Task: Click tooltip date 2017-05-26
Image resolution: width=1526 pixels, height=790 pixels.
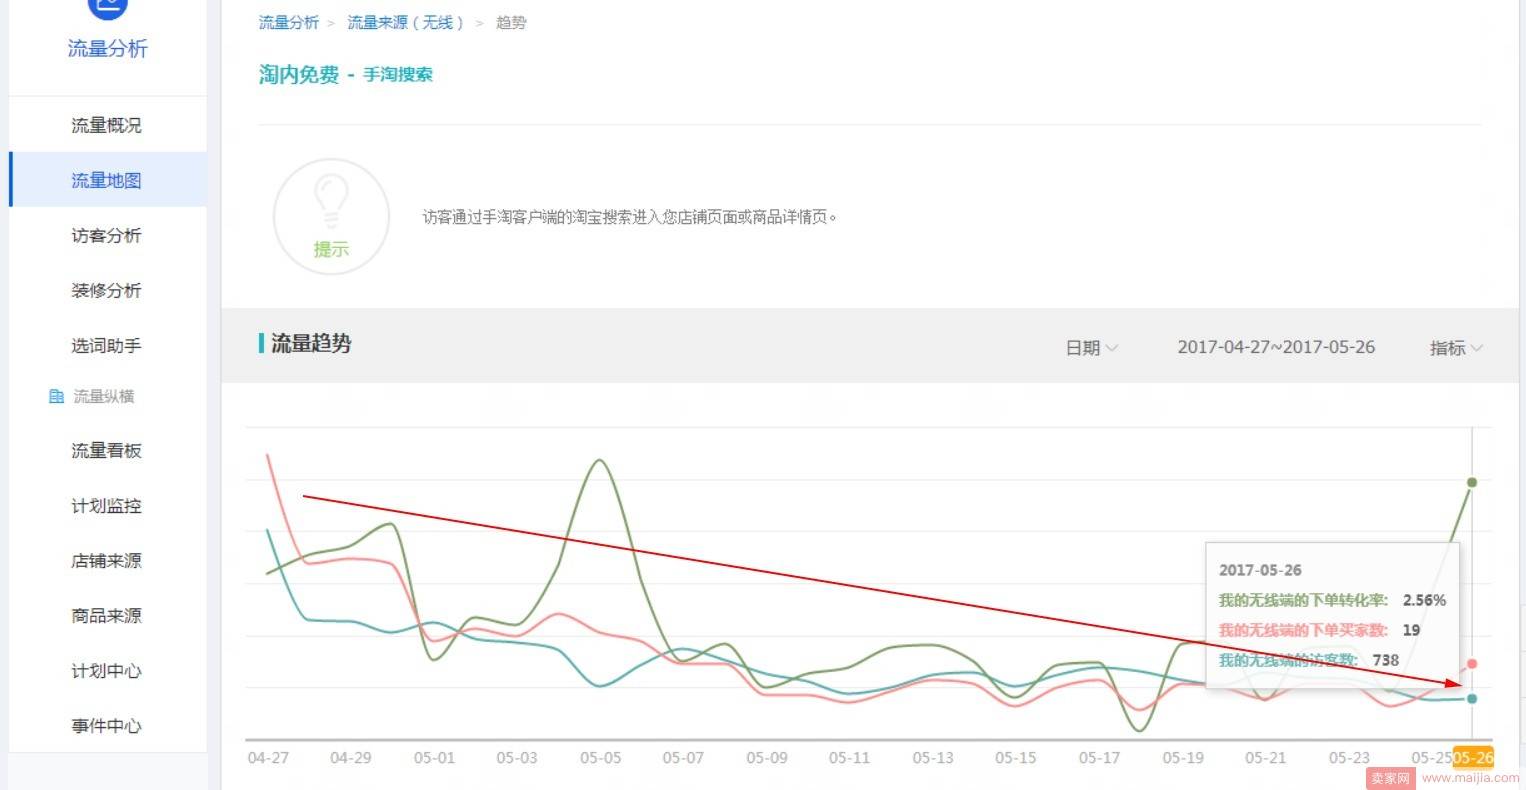Action: pos(1260,570)
